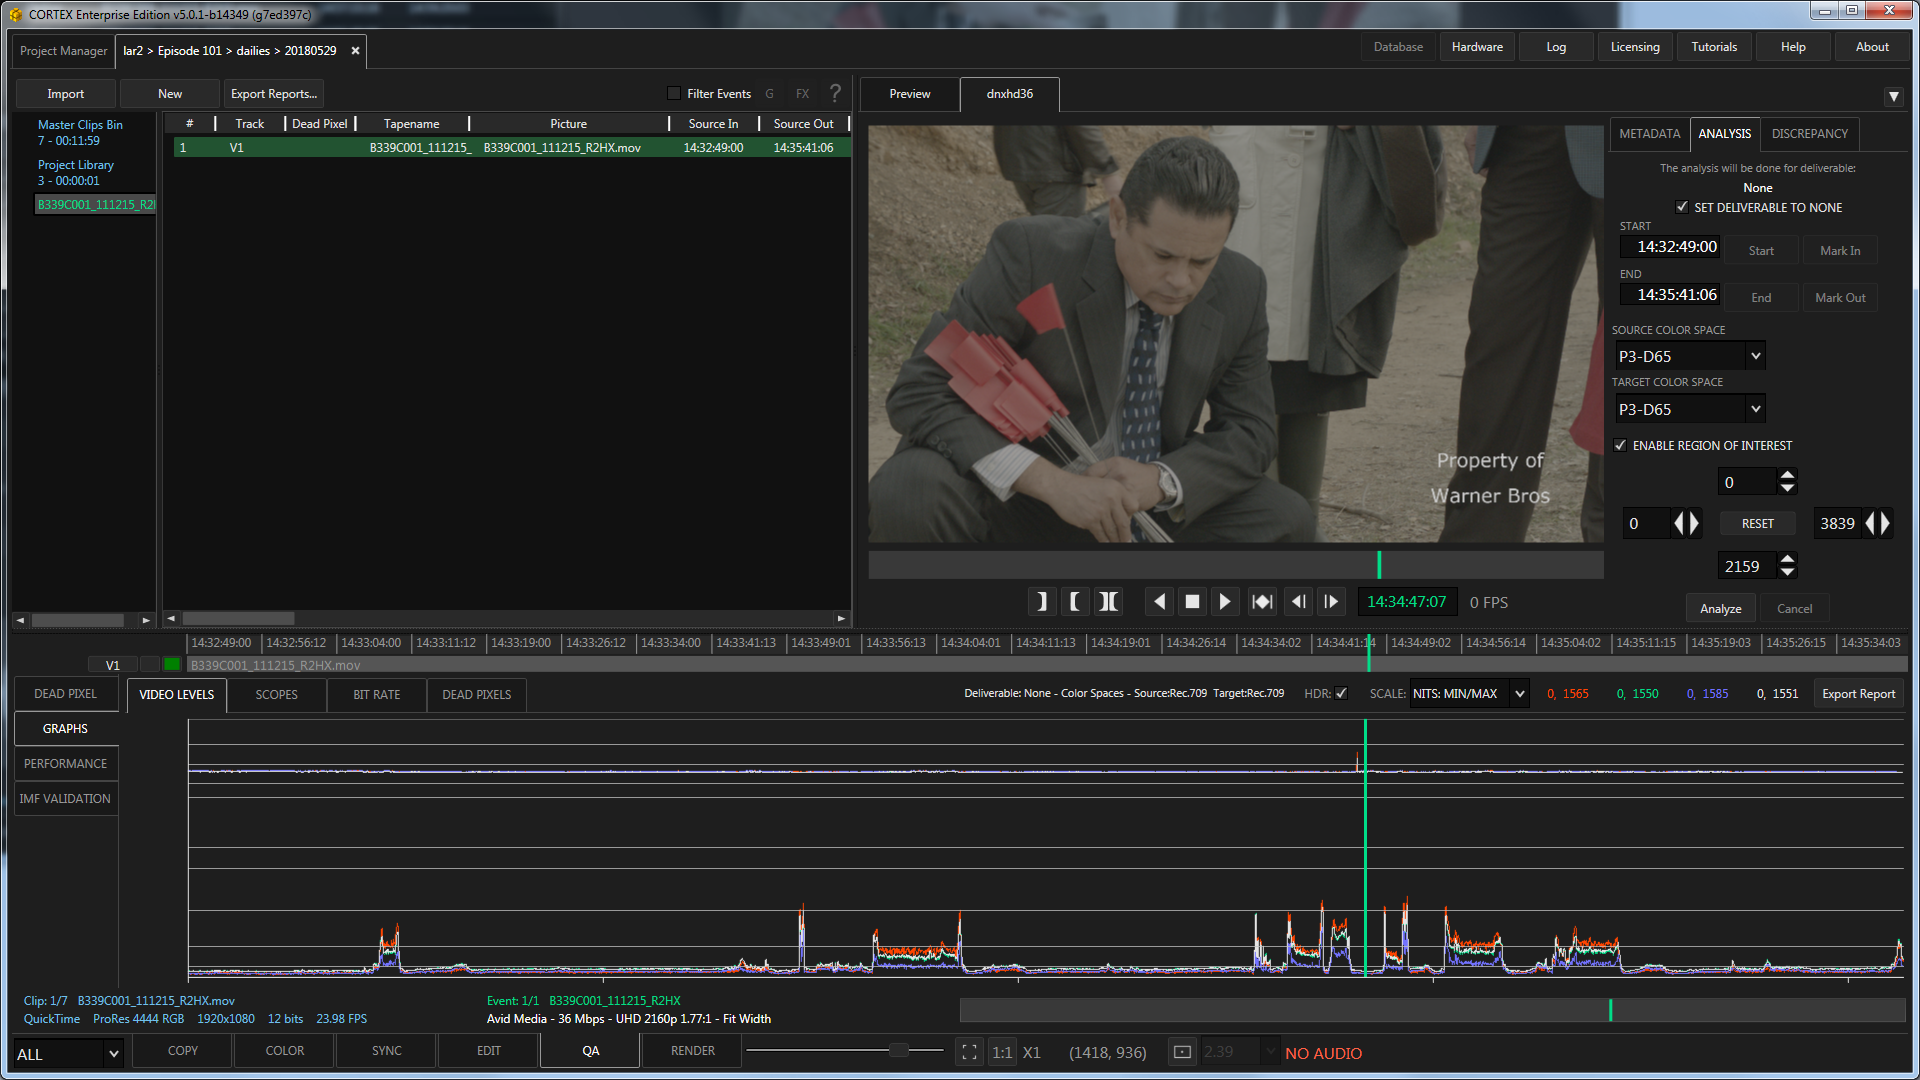Click the mark-out bracket icon in the transport bar
The image size is (1920, 1080).
pos(1041,601)
